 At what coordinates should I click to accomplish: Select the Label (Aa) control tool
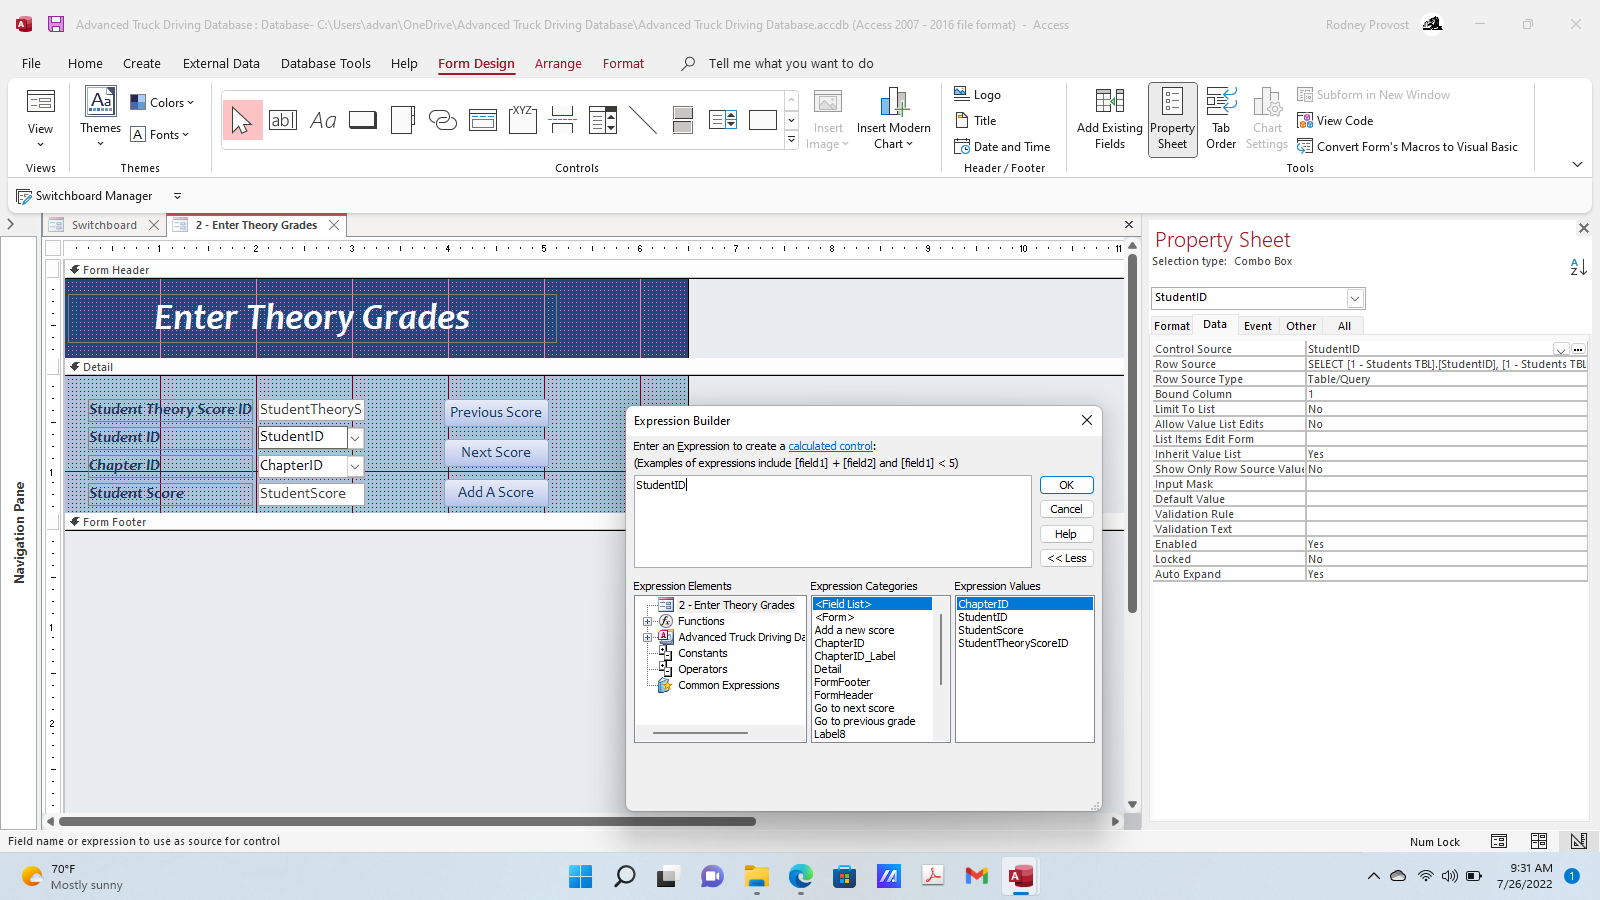point(323,120)
